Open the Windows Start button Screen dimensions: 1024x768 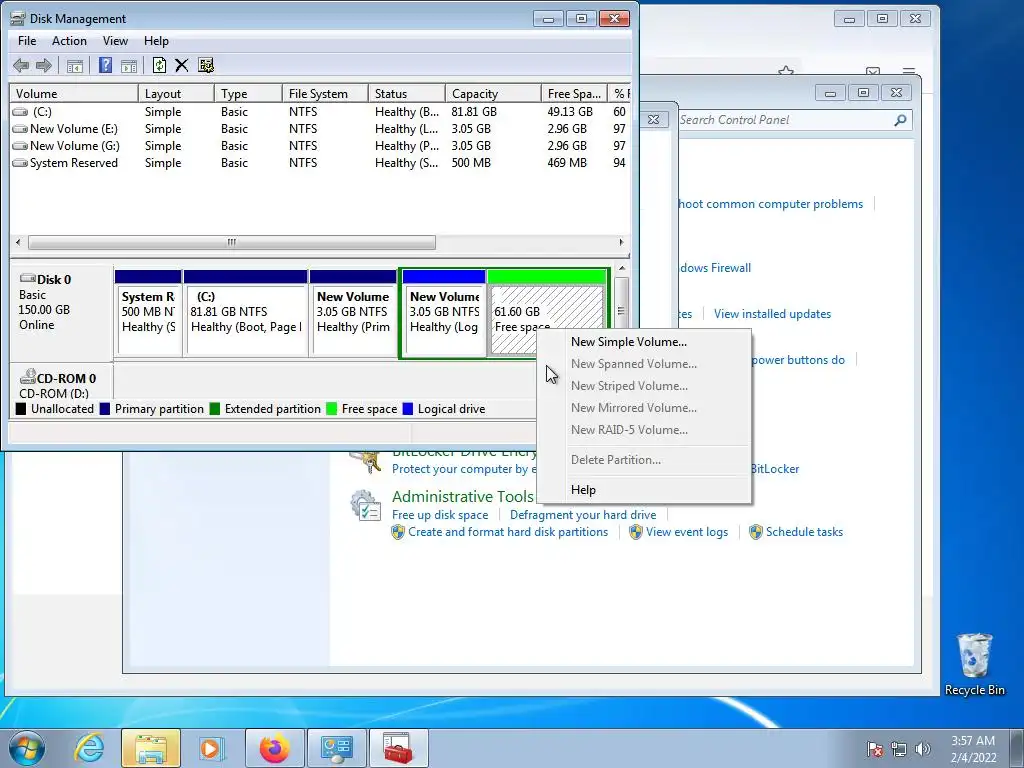27,748
